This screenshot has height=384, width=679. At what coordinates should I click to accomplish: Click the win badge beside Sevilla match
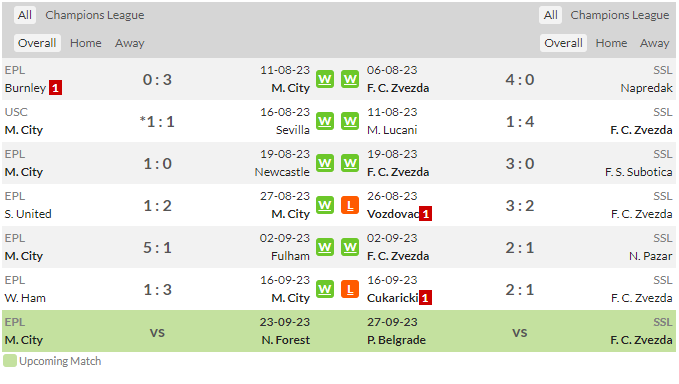[x=325, y=121]
